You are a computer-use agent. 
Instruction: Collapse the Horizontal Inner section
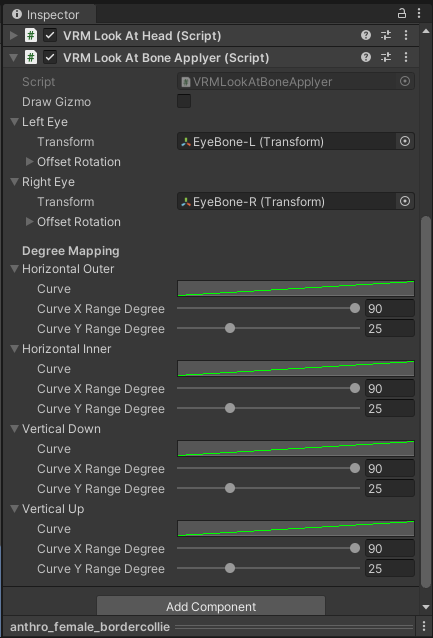[15, 349]
